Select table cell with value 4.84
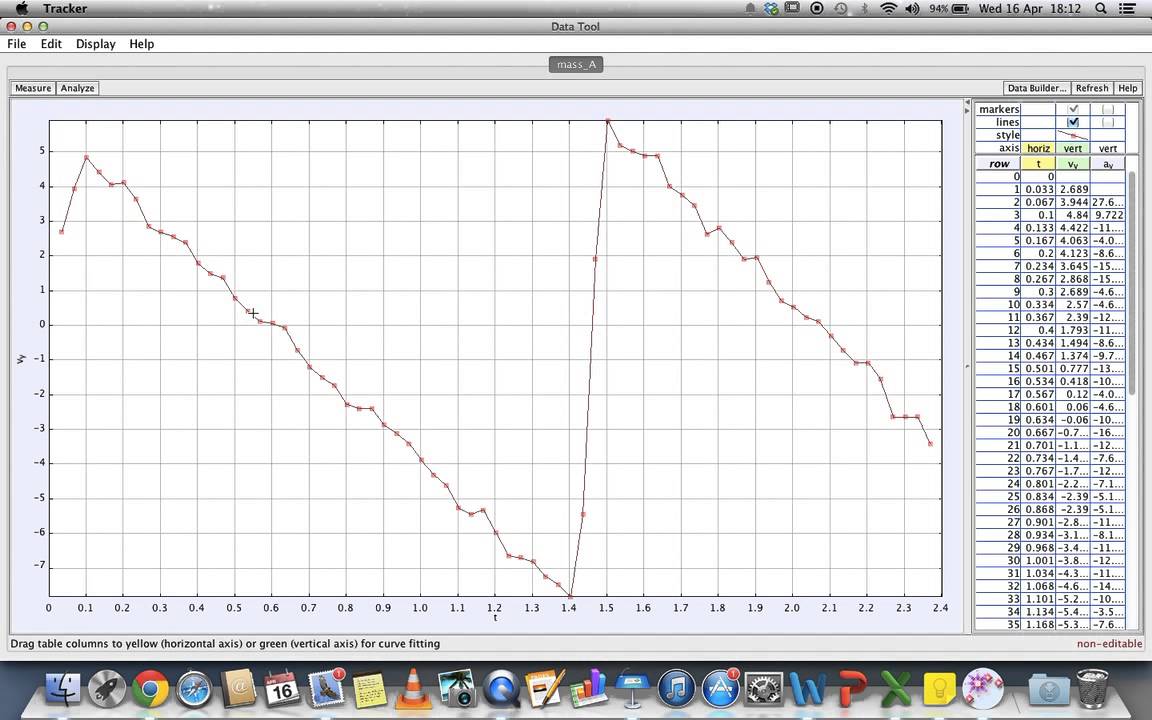This screenshot has height=720, width=1152. [1073, 215]
